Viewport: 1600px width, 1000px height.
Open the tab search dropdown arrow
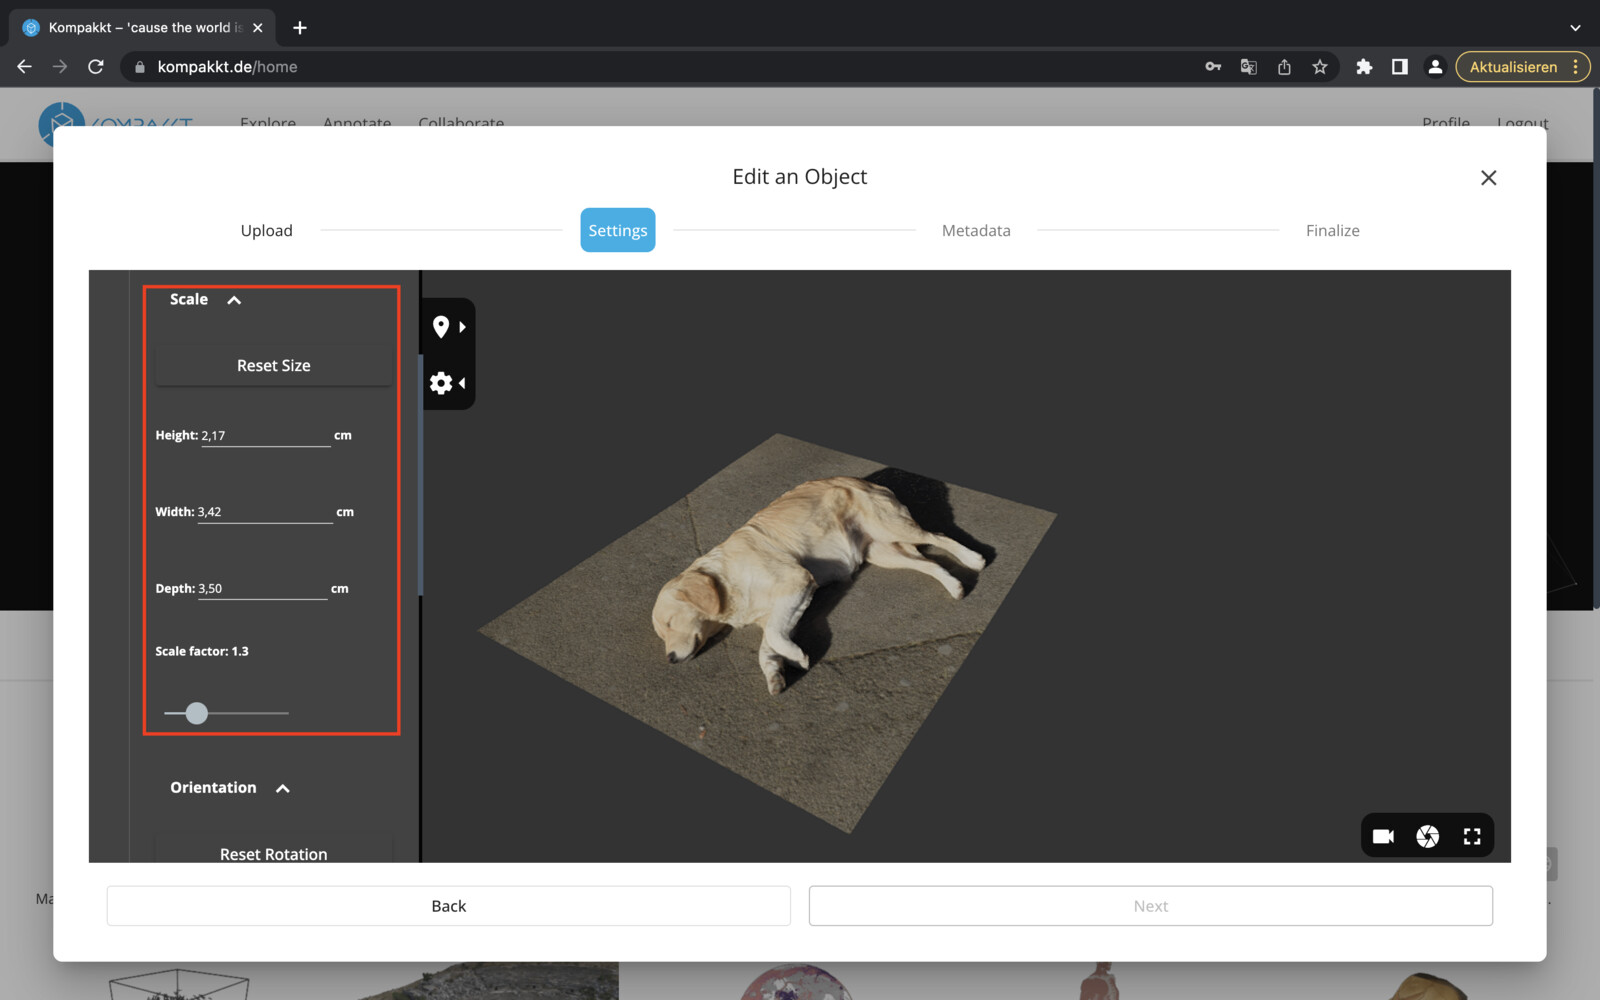1575,28
